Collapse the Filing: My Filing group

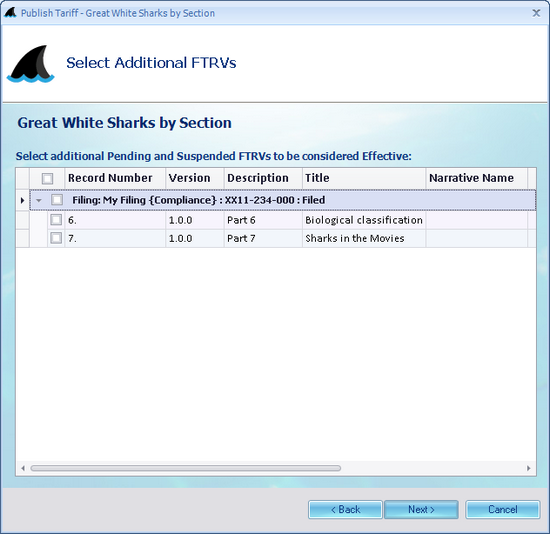tap(39, 200)
